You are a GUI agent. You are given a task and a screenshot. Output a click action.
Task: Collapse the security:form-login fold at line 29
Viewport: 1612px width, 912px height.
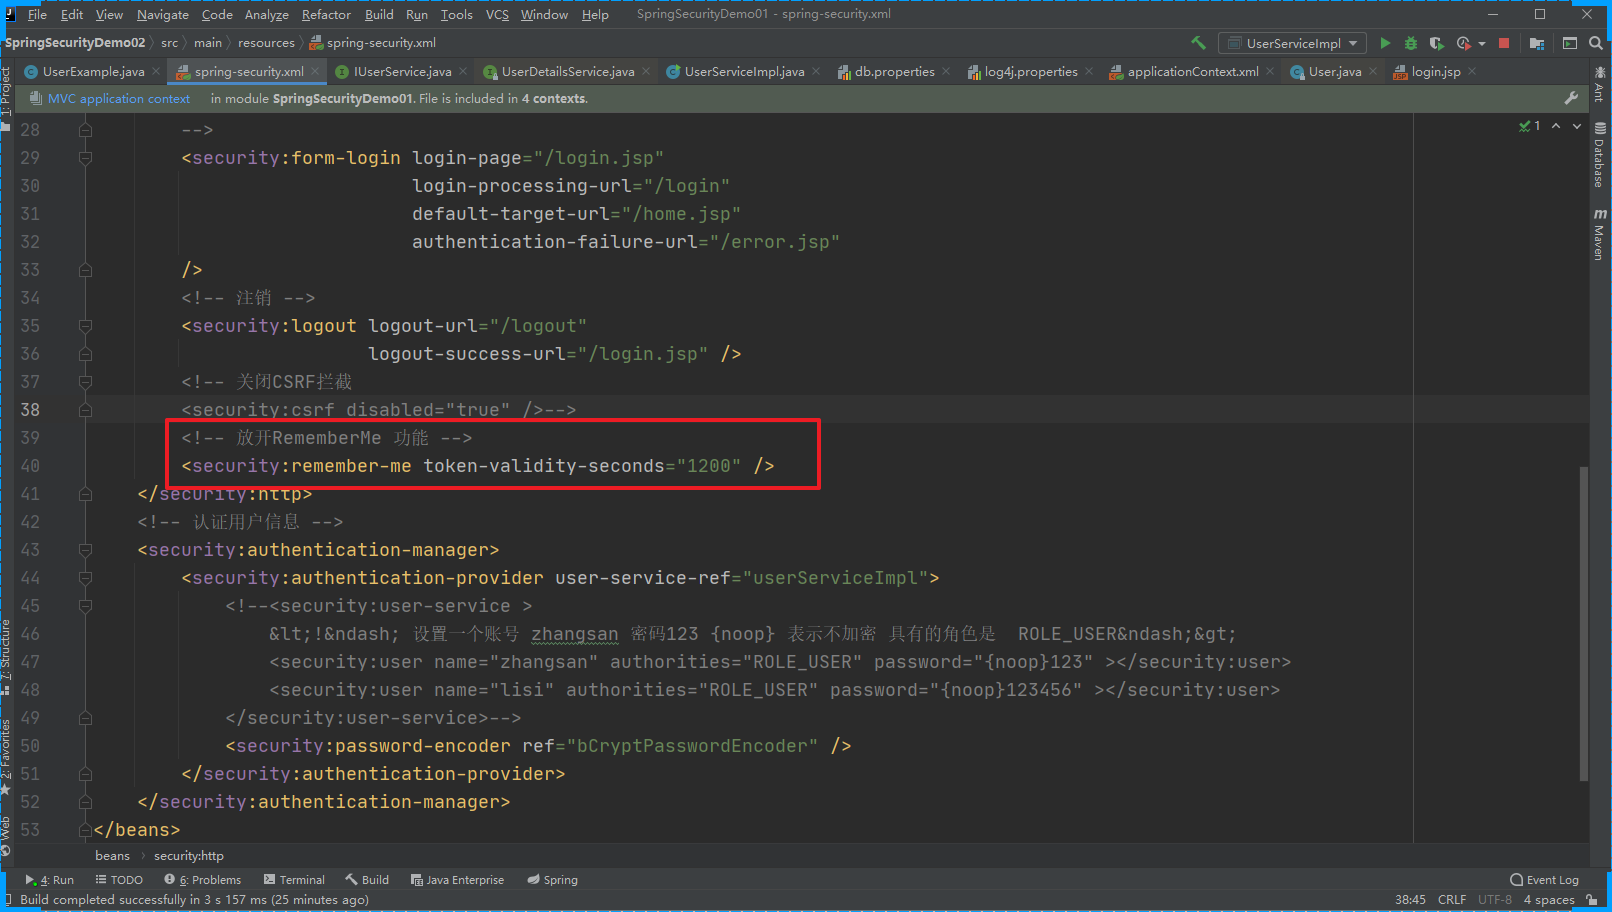tap(85, 158)
